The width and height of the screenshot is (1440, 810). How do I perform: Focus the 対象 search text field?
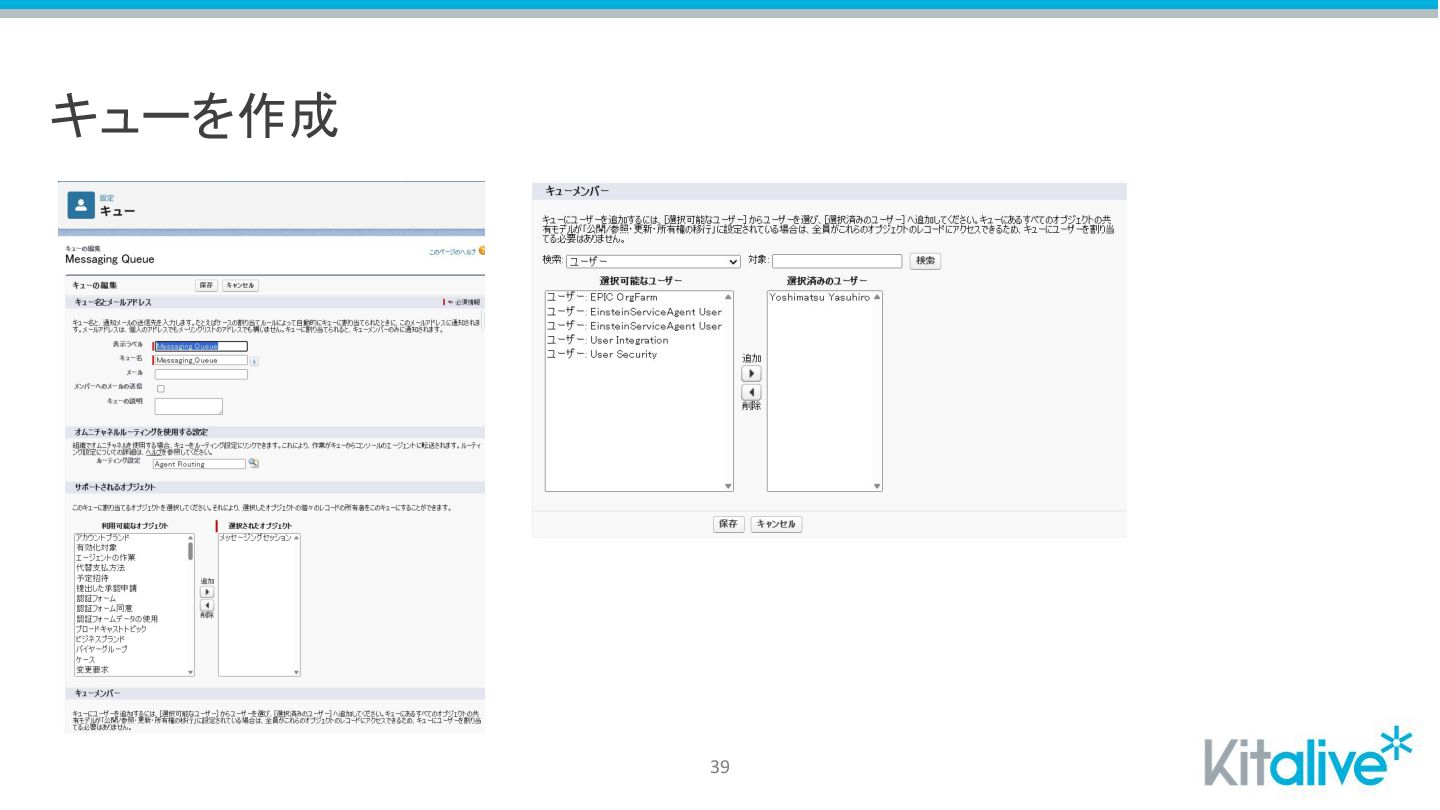tap(837, 261)
